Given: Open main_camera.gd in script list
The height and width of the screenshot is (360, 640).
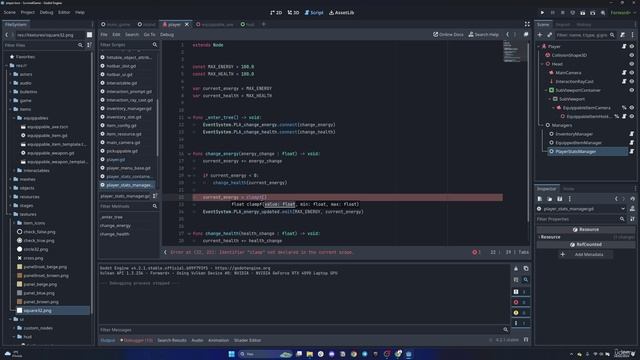Looking at the screenshot, I should tap(123, 142).
